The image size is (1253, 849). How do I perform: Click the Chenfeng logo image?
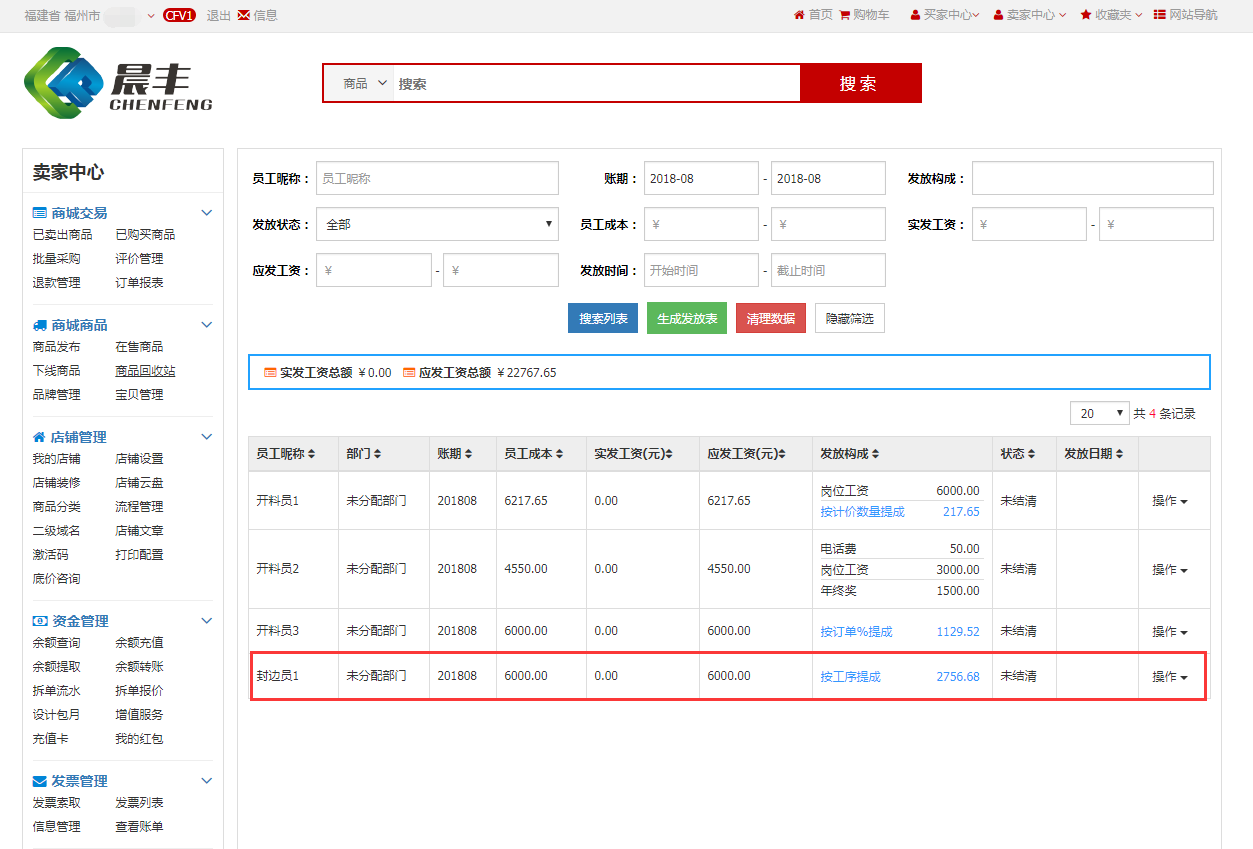coord(118,83)
